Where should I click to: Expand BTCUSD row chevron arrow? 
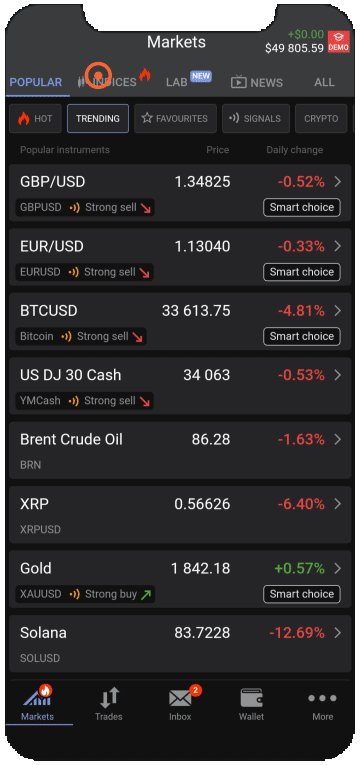[x=338, y=311]
